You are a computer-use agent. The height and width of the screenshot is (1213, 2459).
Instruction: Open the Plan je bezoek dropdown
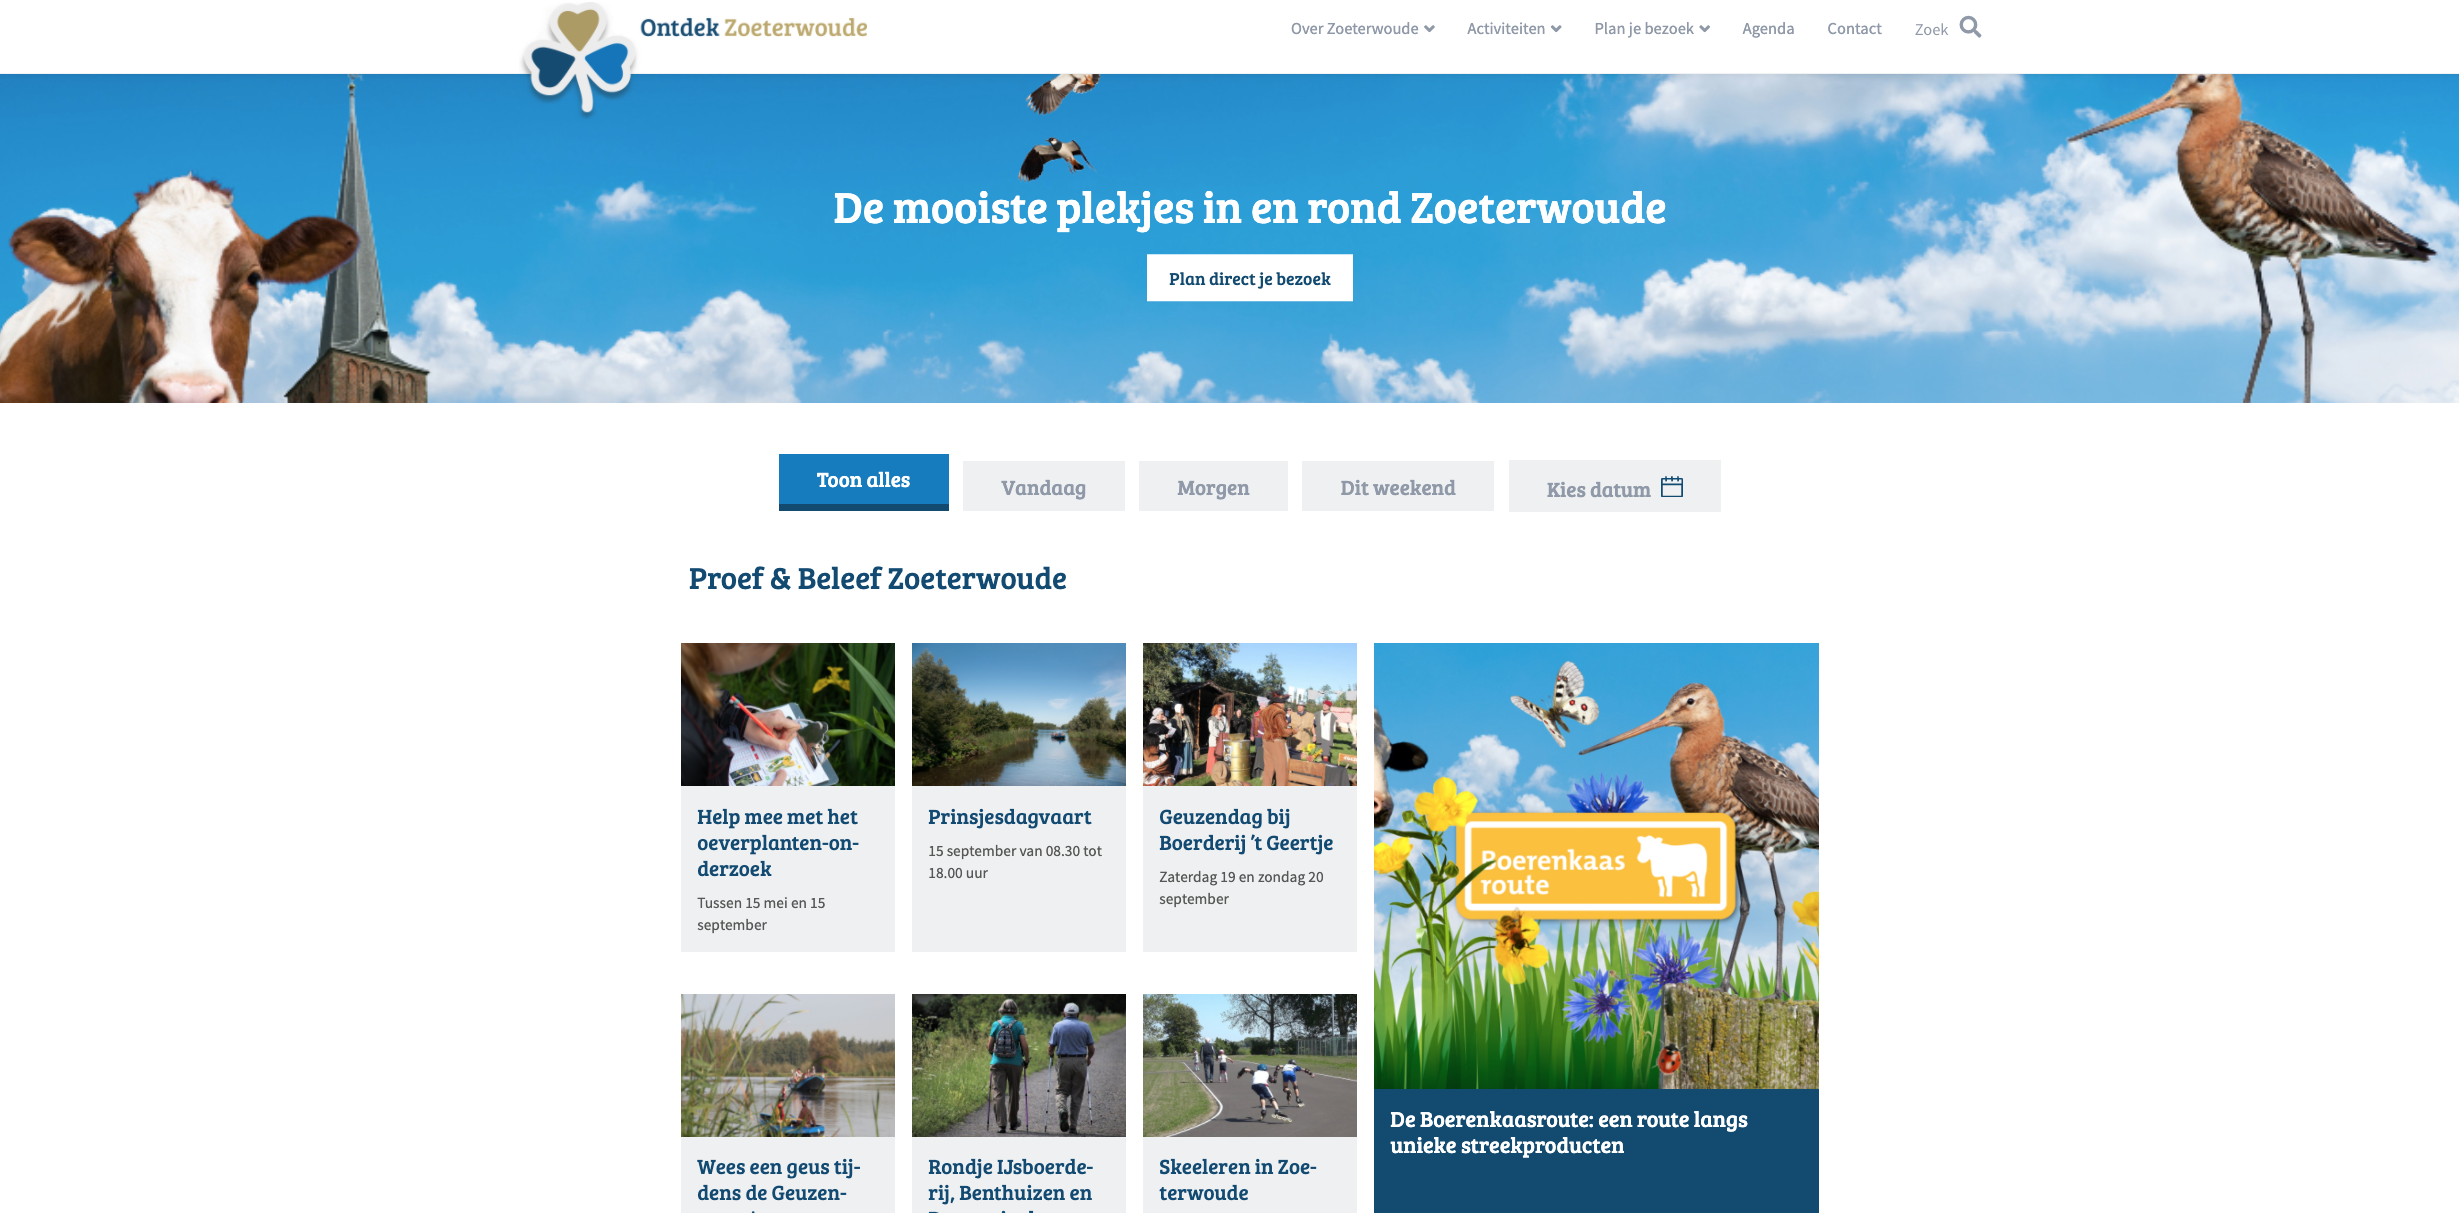(1652, 29)
